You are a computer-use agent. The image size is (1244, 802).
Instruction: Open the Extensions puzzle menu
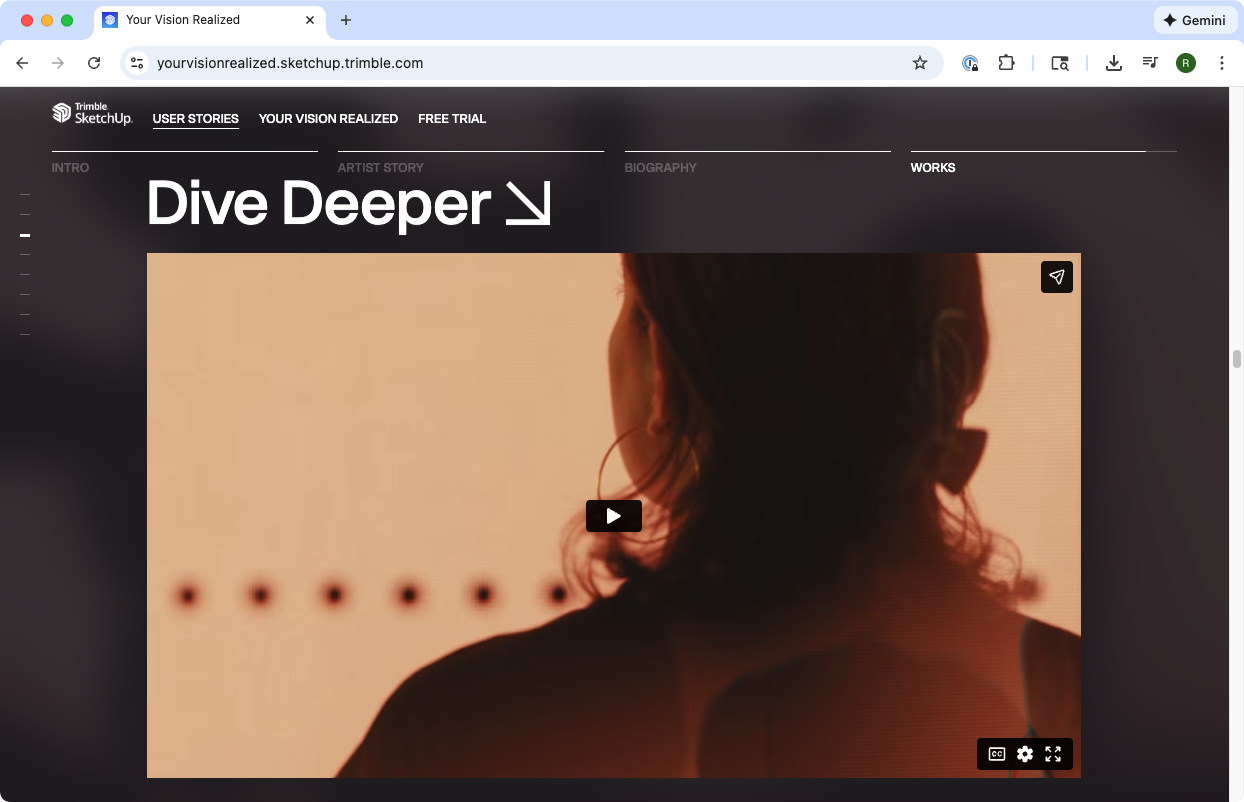(x=1006, y=63)
